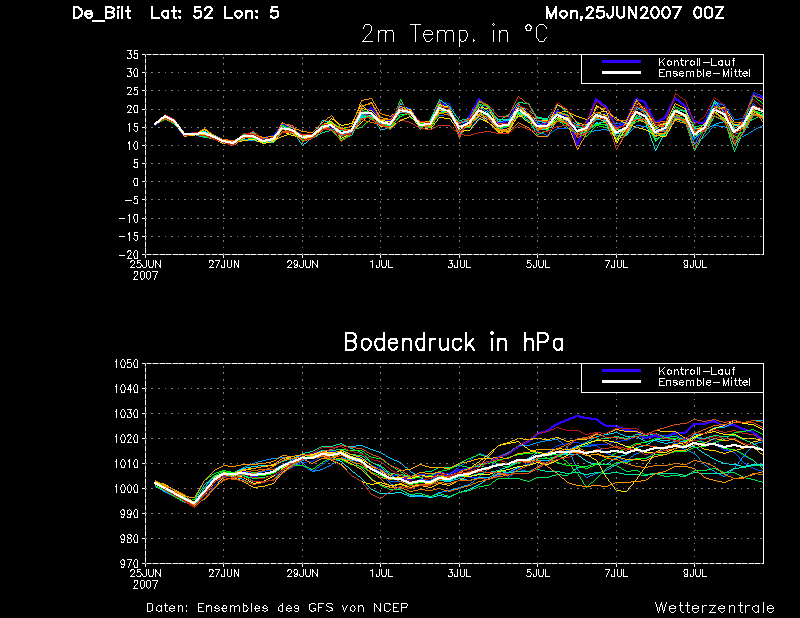The width and height of the screenshot is (800, 618).
Task: Select 27JUN on the temperature chart axis
Action: pos(224,264)
